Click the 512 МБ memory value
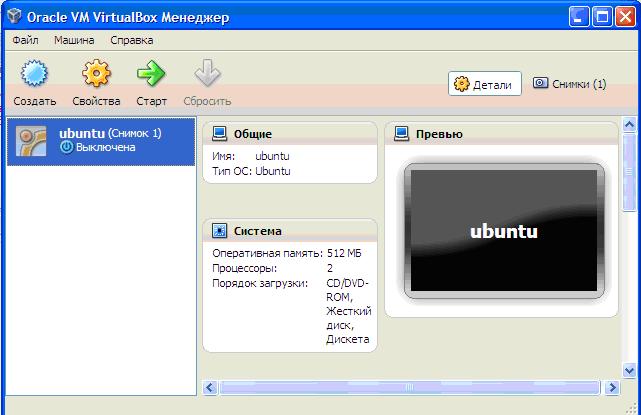Viewport: 641px width, 415px height. pyautogui.click(x=344, y=253)
